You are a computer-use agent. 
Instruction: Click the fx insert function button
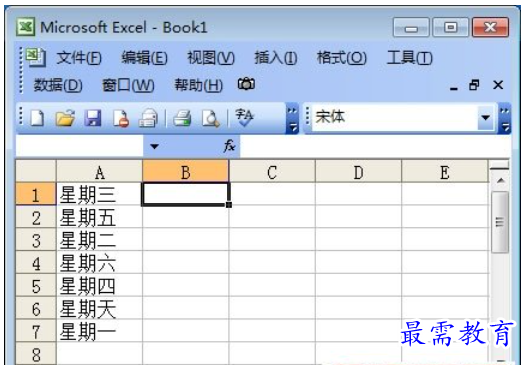click(x=229, y=146)
